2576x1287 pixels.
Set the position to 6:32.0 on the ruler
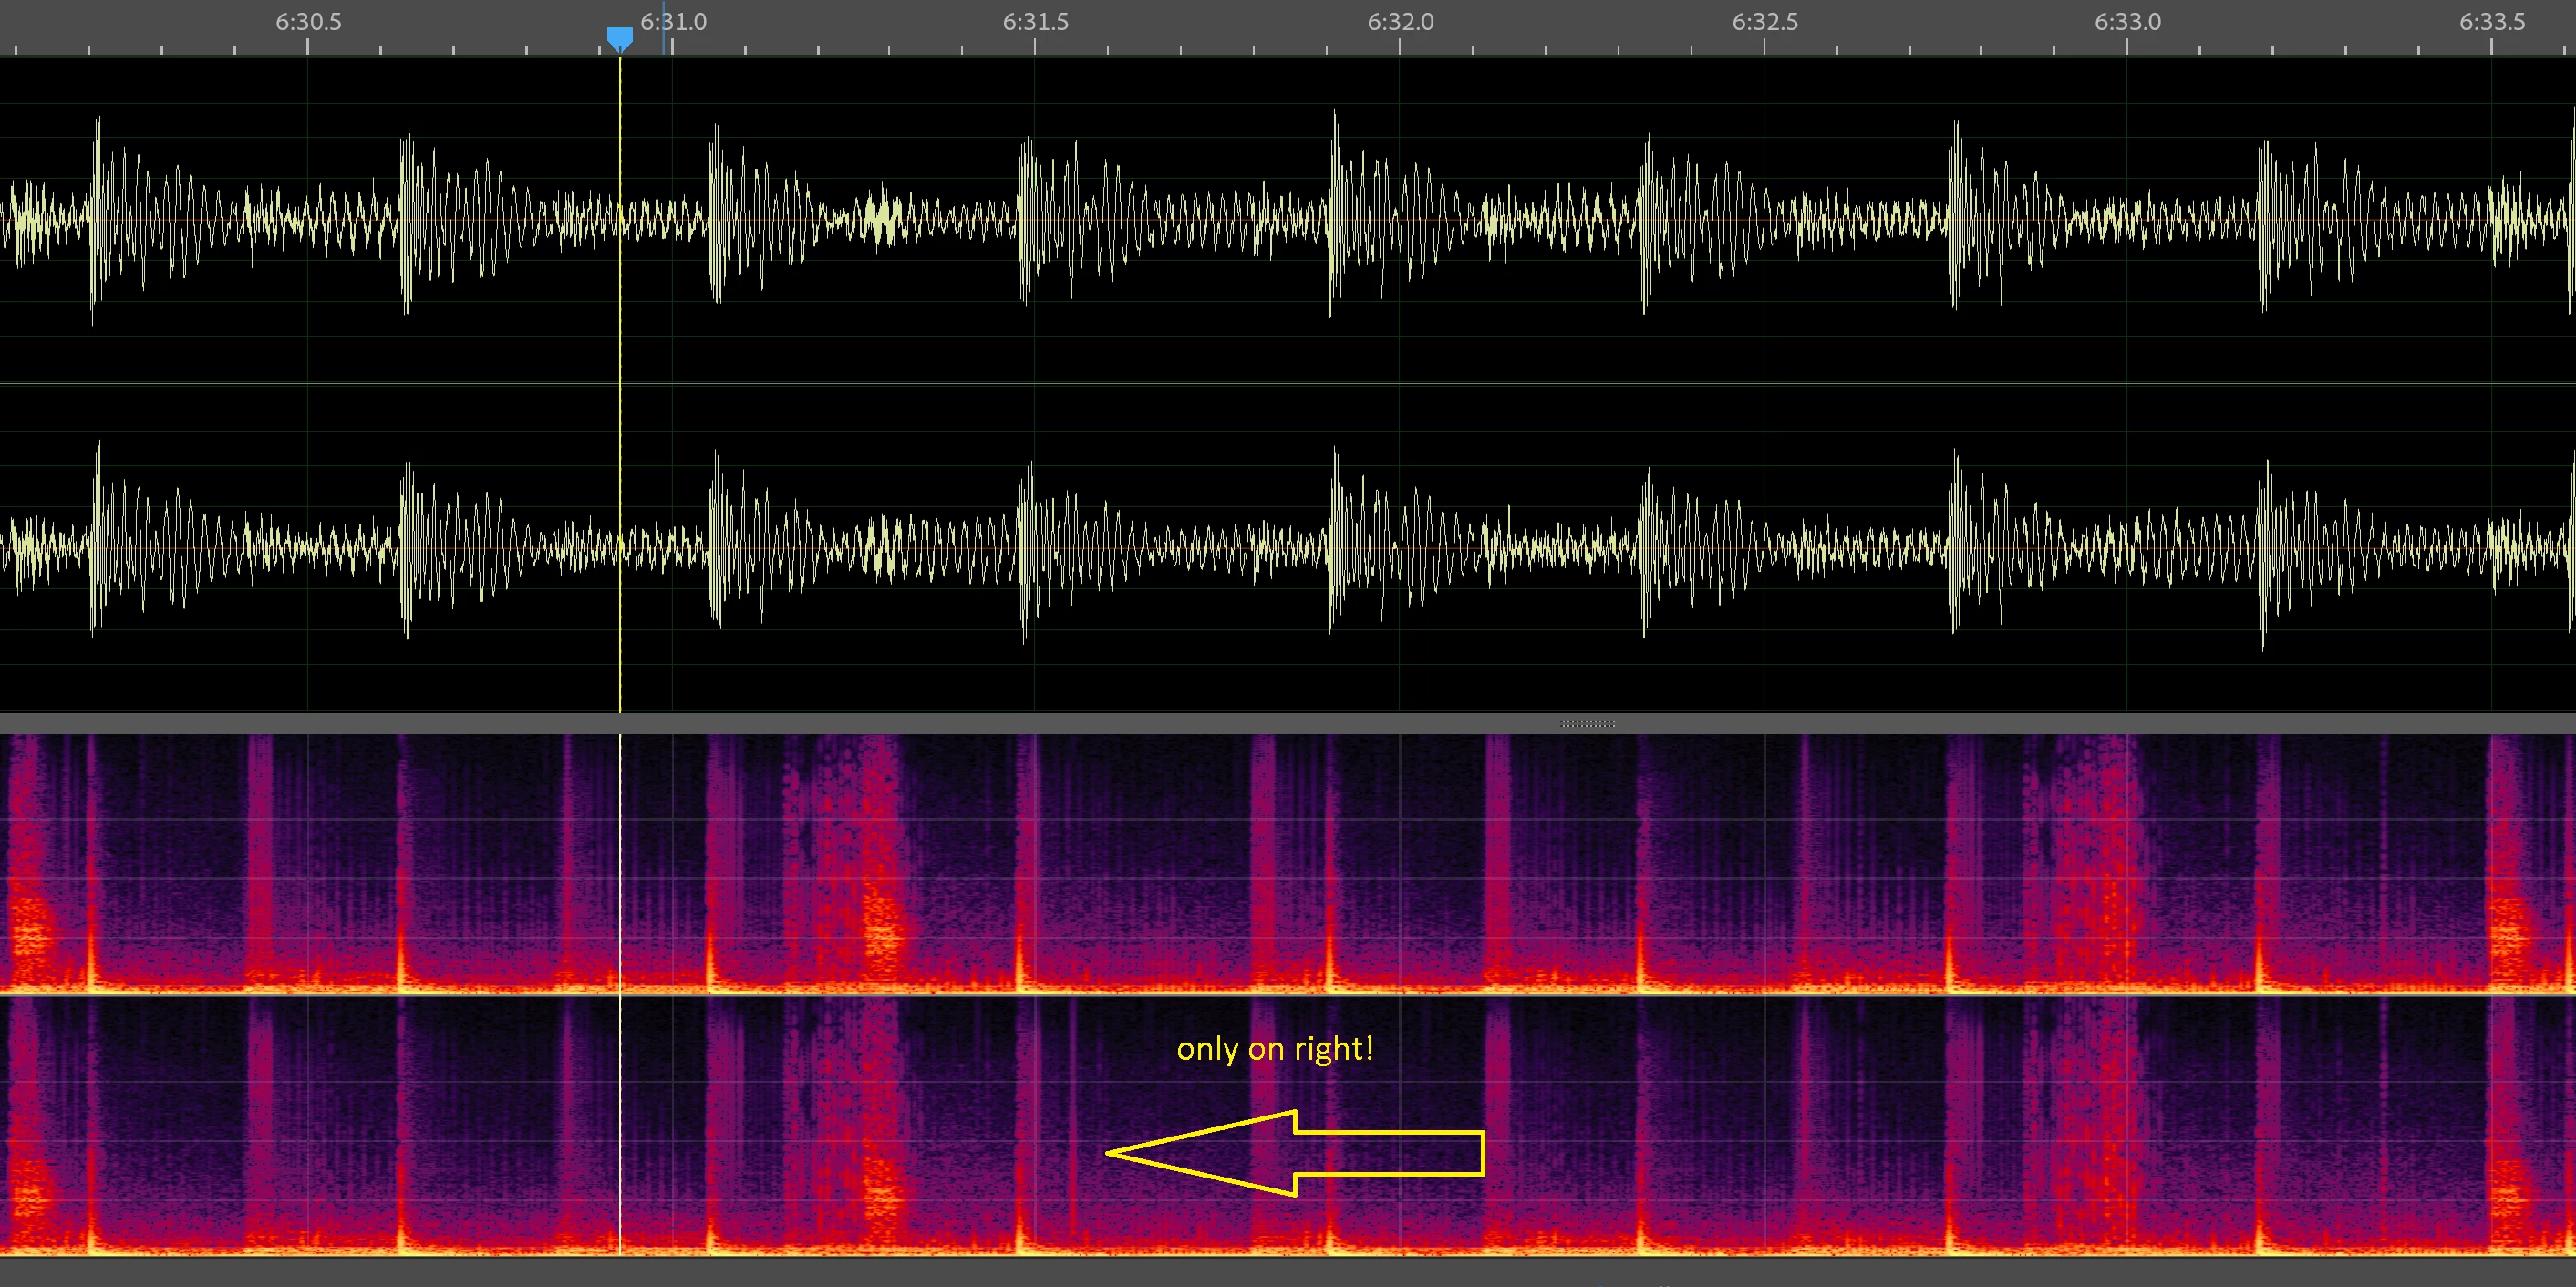click(1400, 22)
